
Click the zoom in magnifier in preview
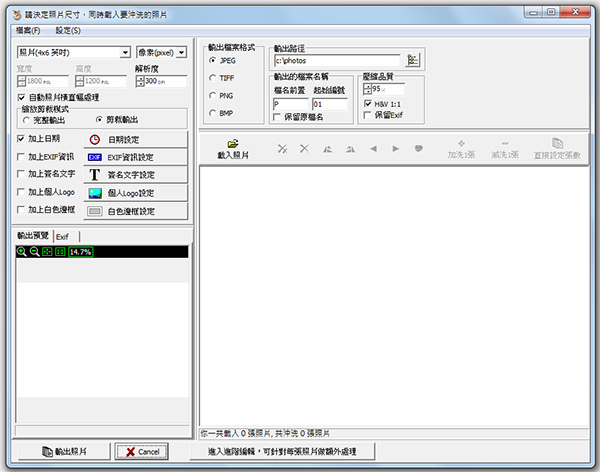22,252
